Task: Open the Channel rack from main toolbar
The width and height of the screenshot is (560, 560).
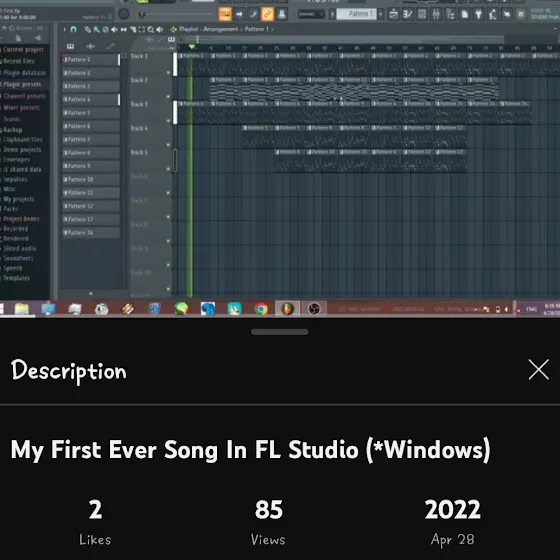Action: point(422,14)
